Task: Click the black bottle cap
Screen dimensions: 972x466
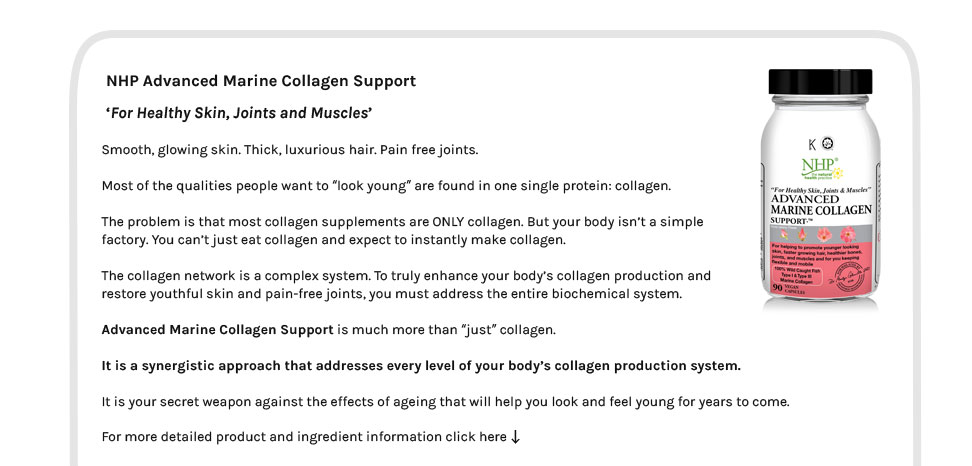Action: (820, 82)
